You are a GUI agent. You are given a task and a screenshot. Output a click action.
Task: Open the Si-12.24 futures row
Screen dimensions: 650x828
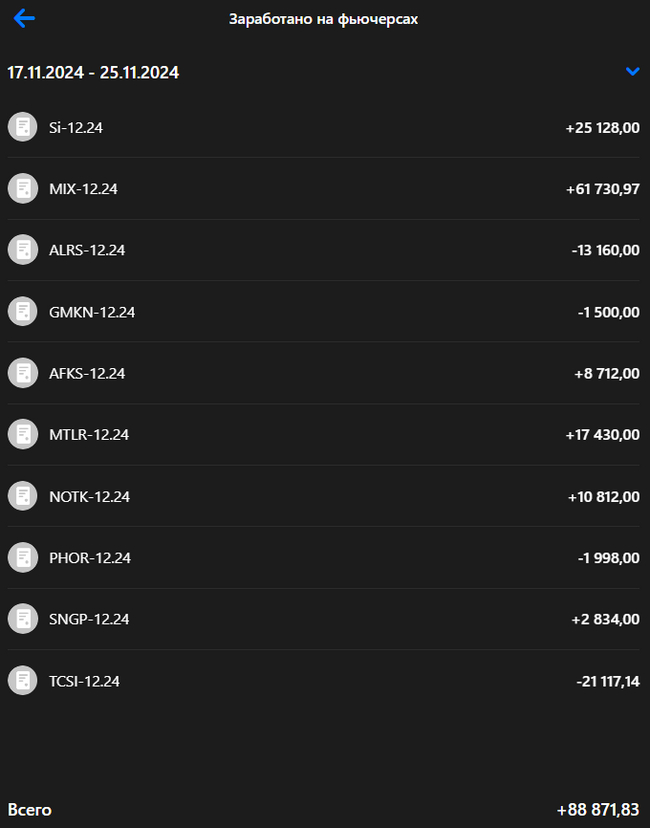pyautogui.click(x=76, y=127)
